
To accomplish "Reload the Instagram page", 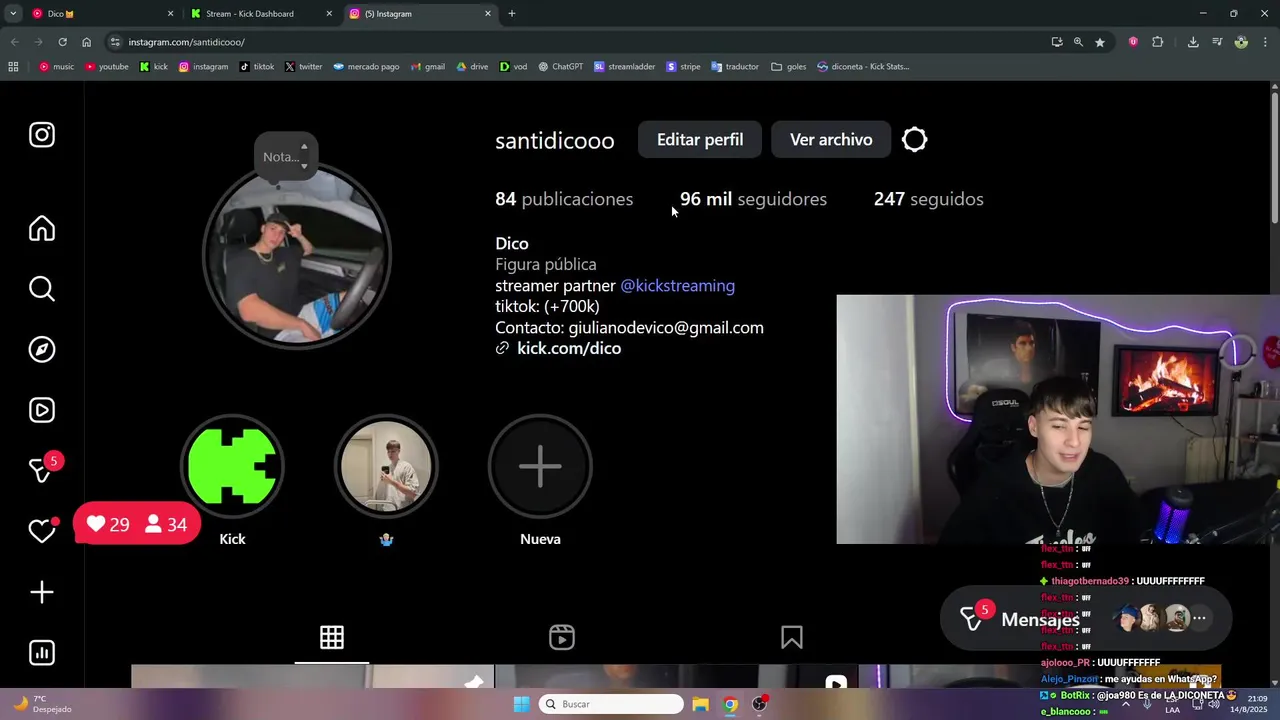I will (62, 42).
